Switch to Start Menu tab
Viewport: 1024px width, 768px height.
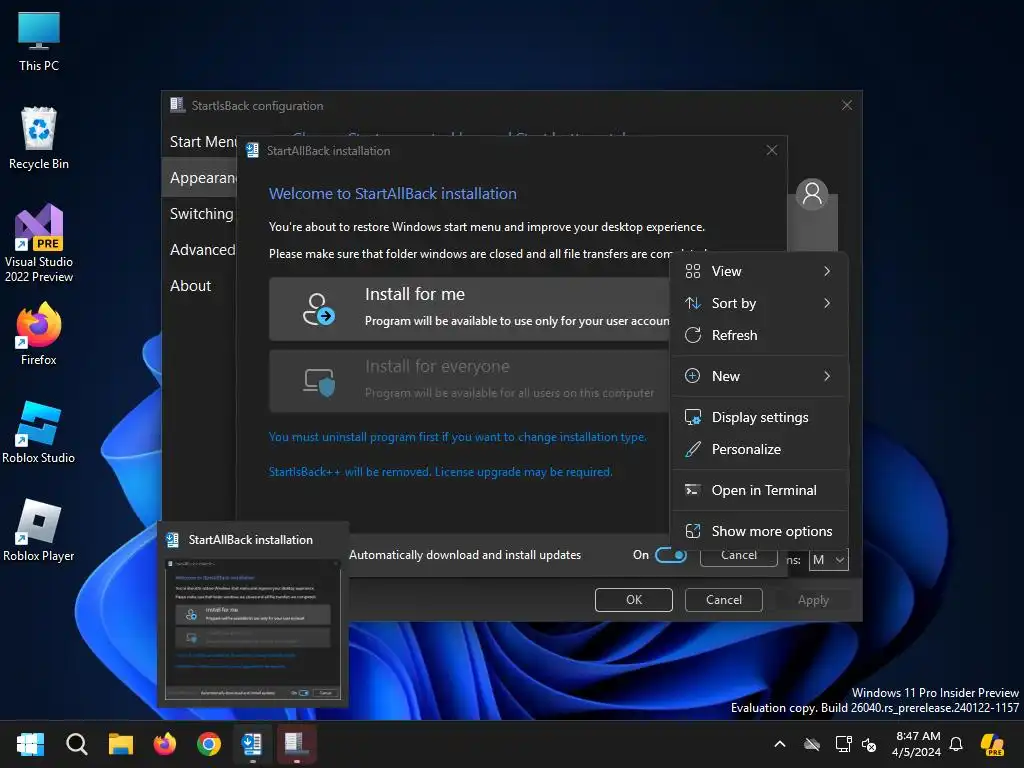click(x=200, y=142)
